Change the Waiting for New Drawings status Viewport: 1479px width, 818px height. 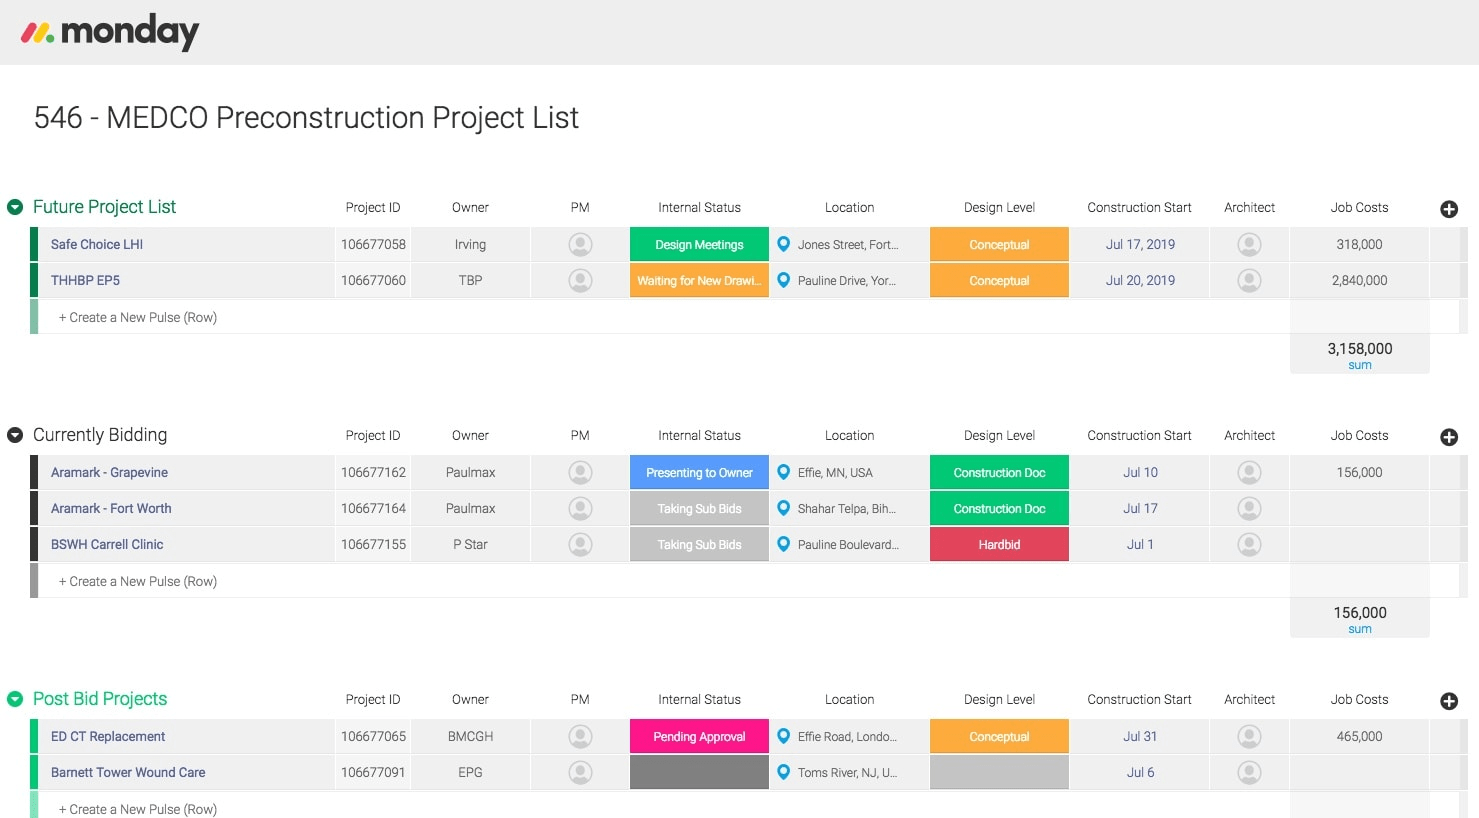click(699, 280)
